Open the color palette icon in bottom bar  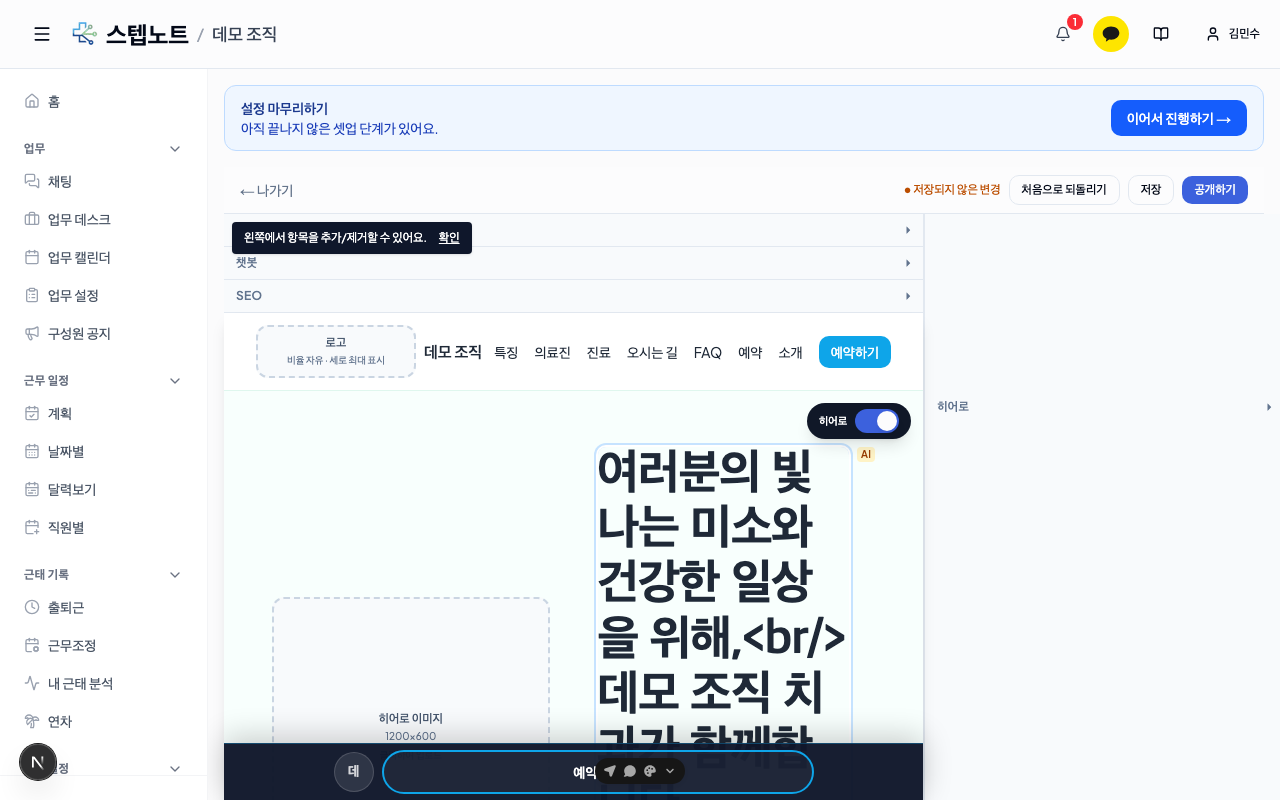click(x=650, y=771)
